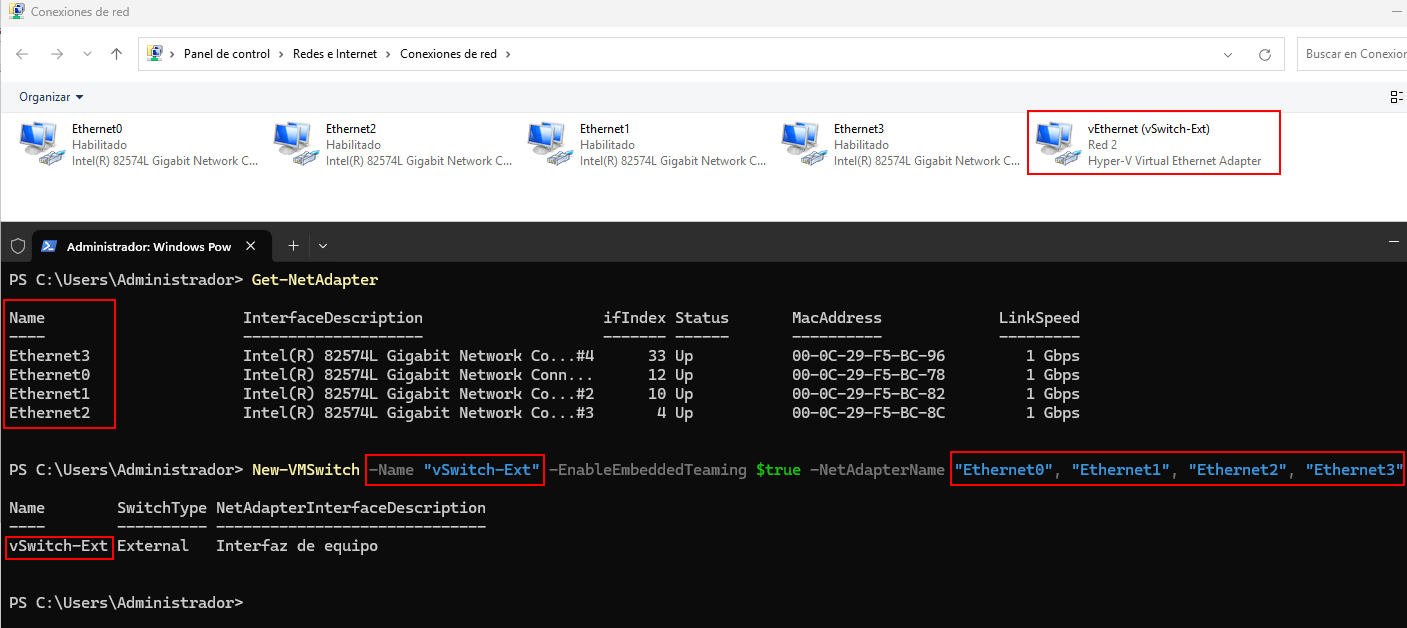The image size is (1407, 628).
Task: Open recent locations dropdown arrow
Action: tap(88, 54)
